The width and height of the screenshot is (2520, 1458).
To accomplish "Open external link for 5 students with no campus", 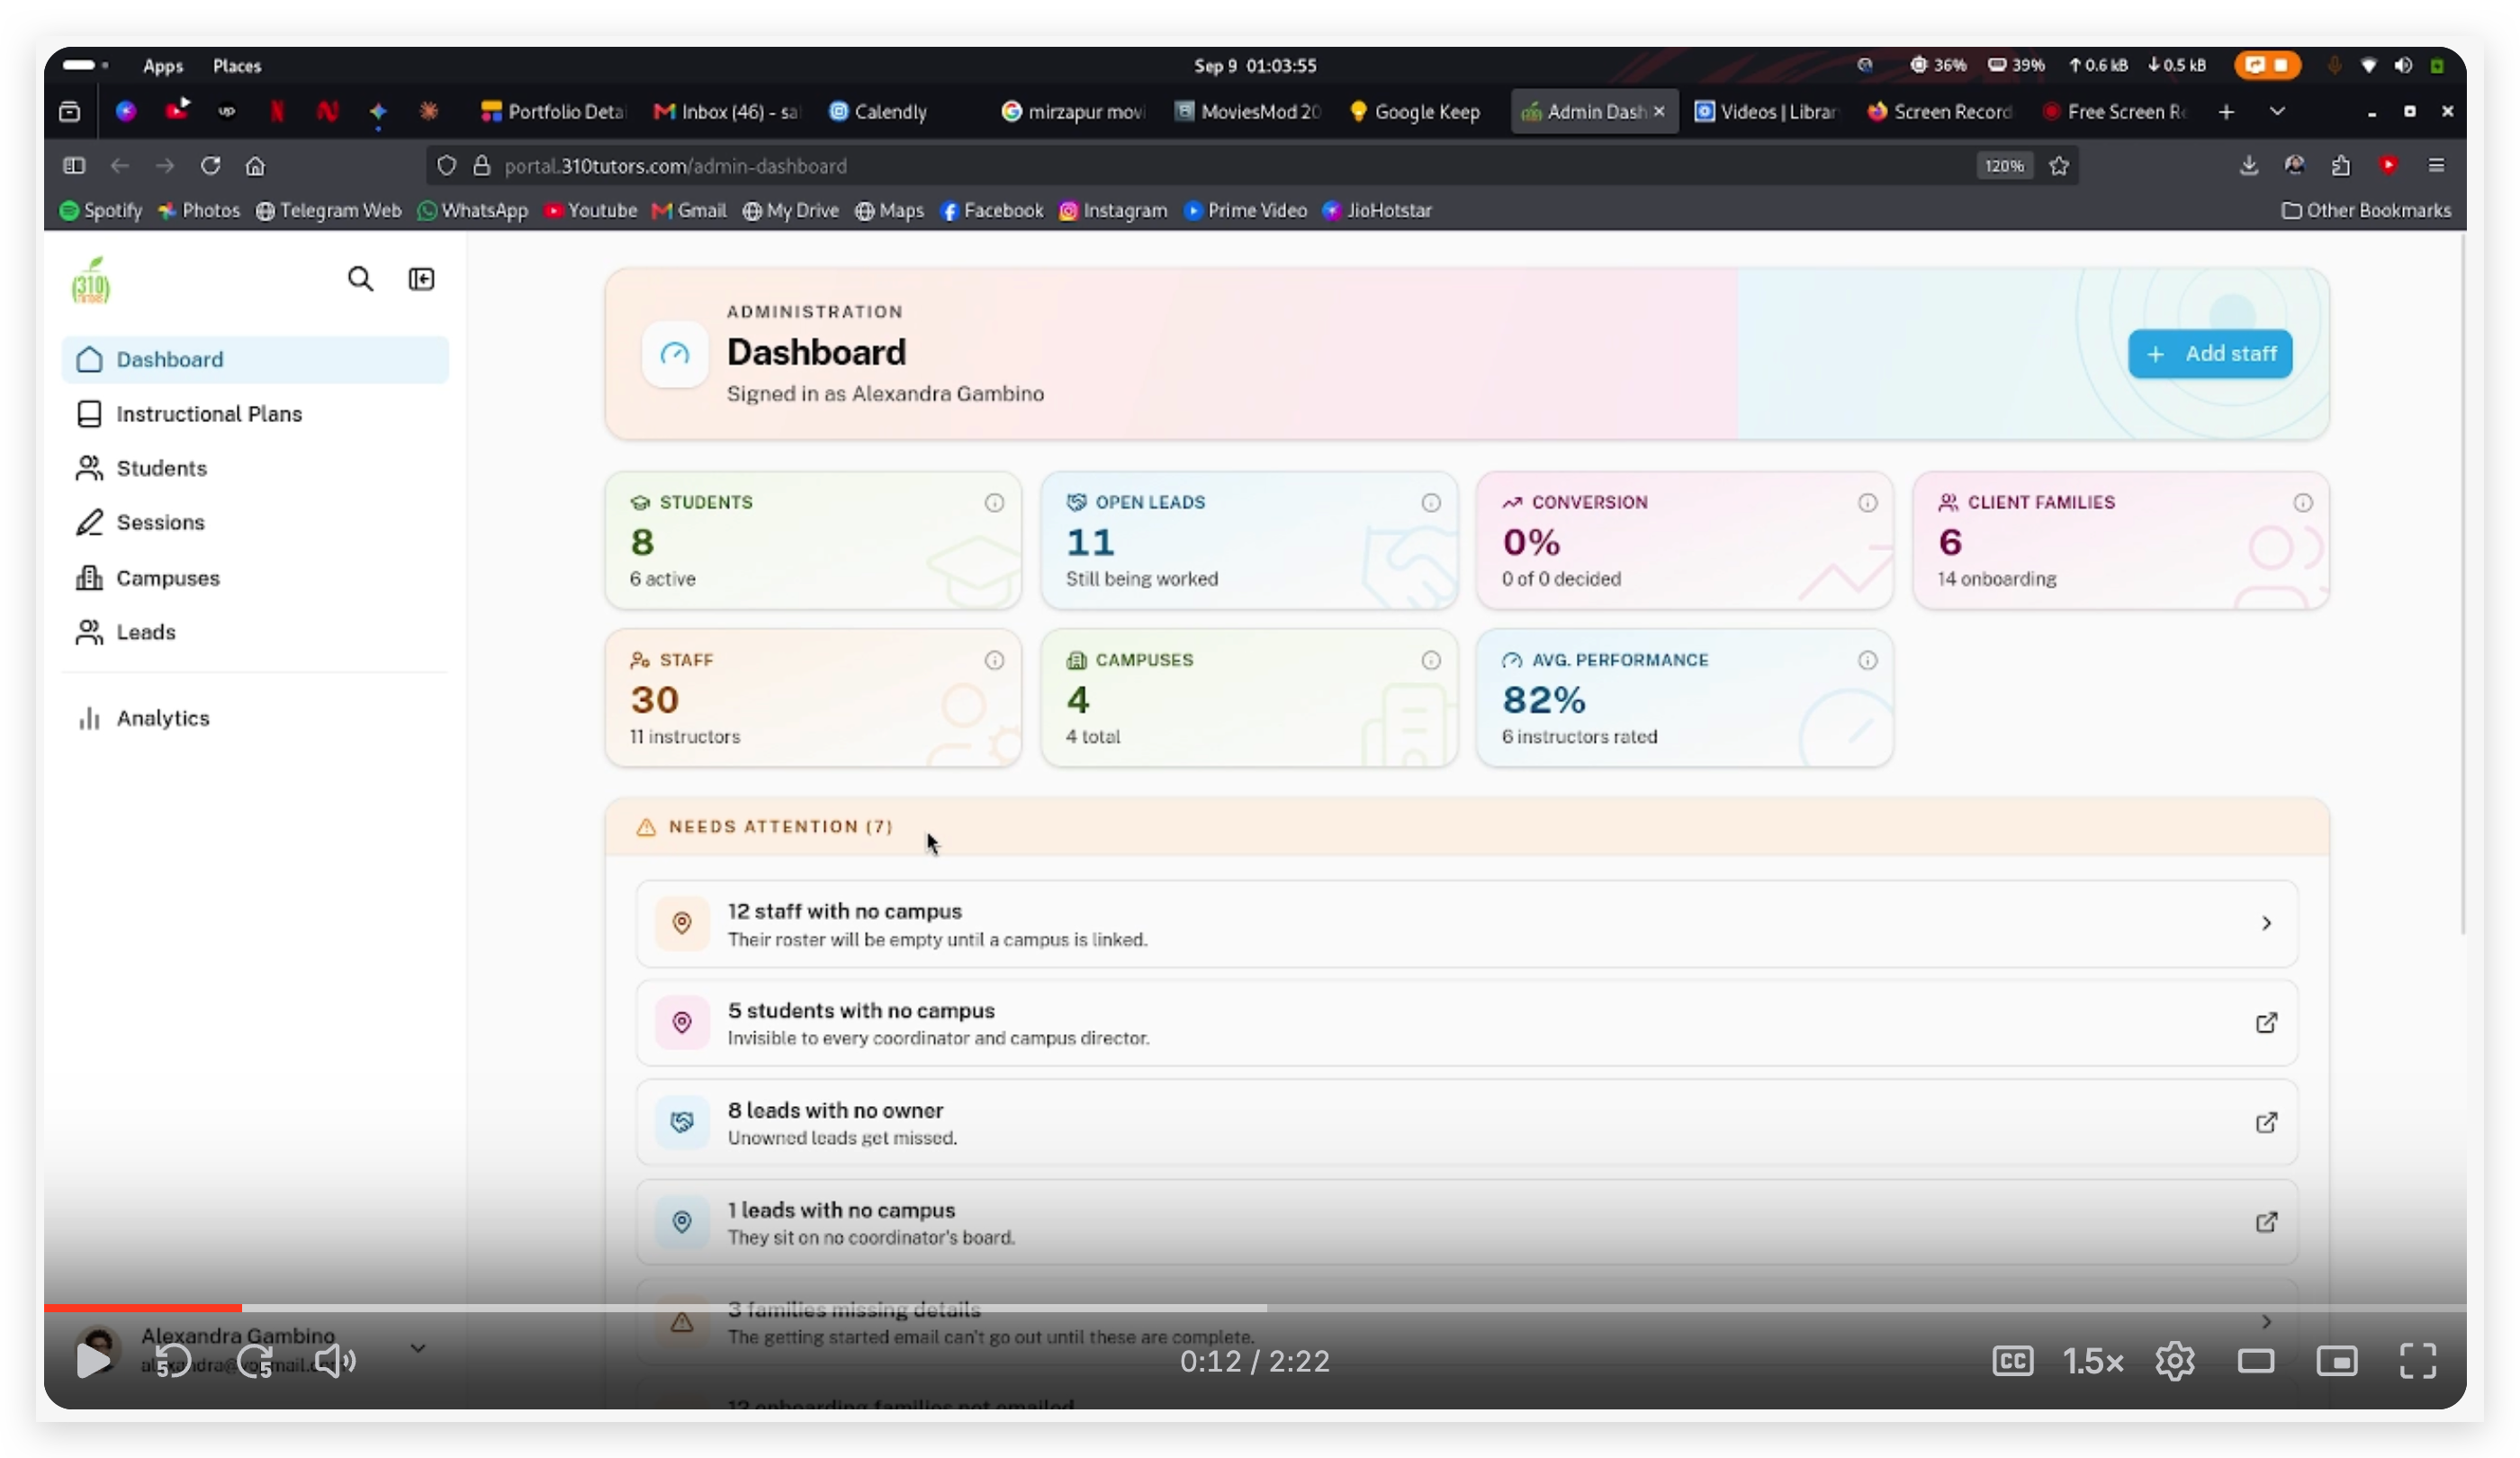I will (2266, 1023).
